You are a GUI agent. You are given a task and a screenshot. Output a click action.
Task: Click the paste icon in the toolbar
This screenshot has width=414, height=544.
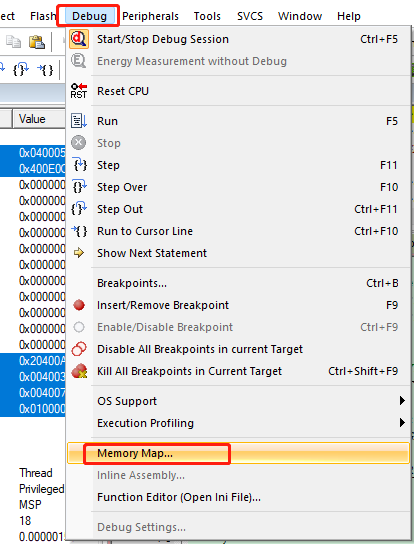click(36, 42)
